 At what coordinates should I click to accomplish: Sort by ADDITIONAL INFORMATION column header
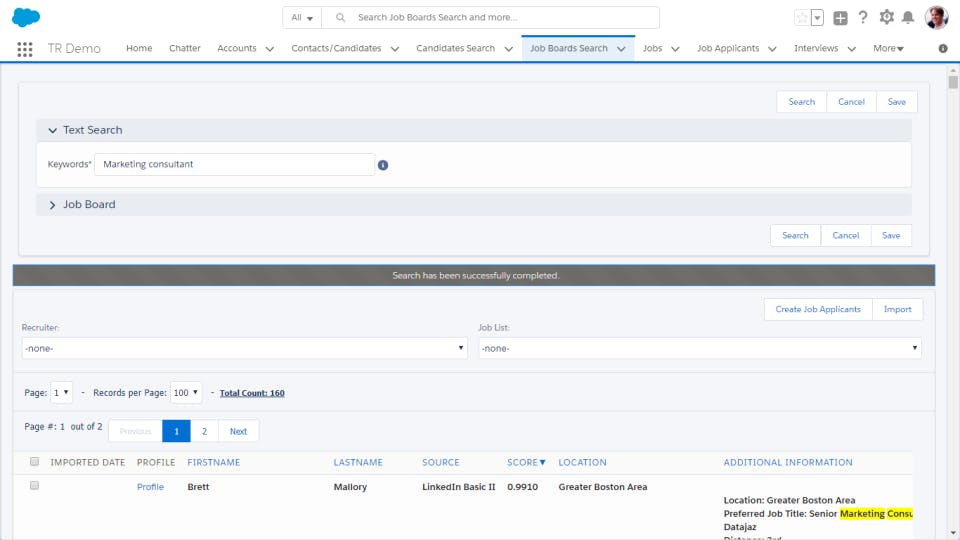point(788,462)
